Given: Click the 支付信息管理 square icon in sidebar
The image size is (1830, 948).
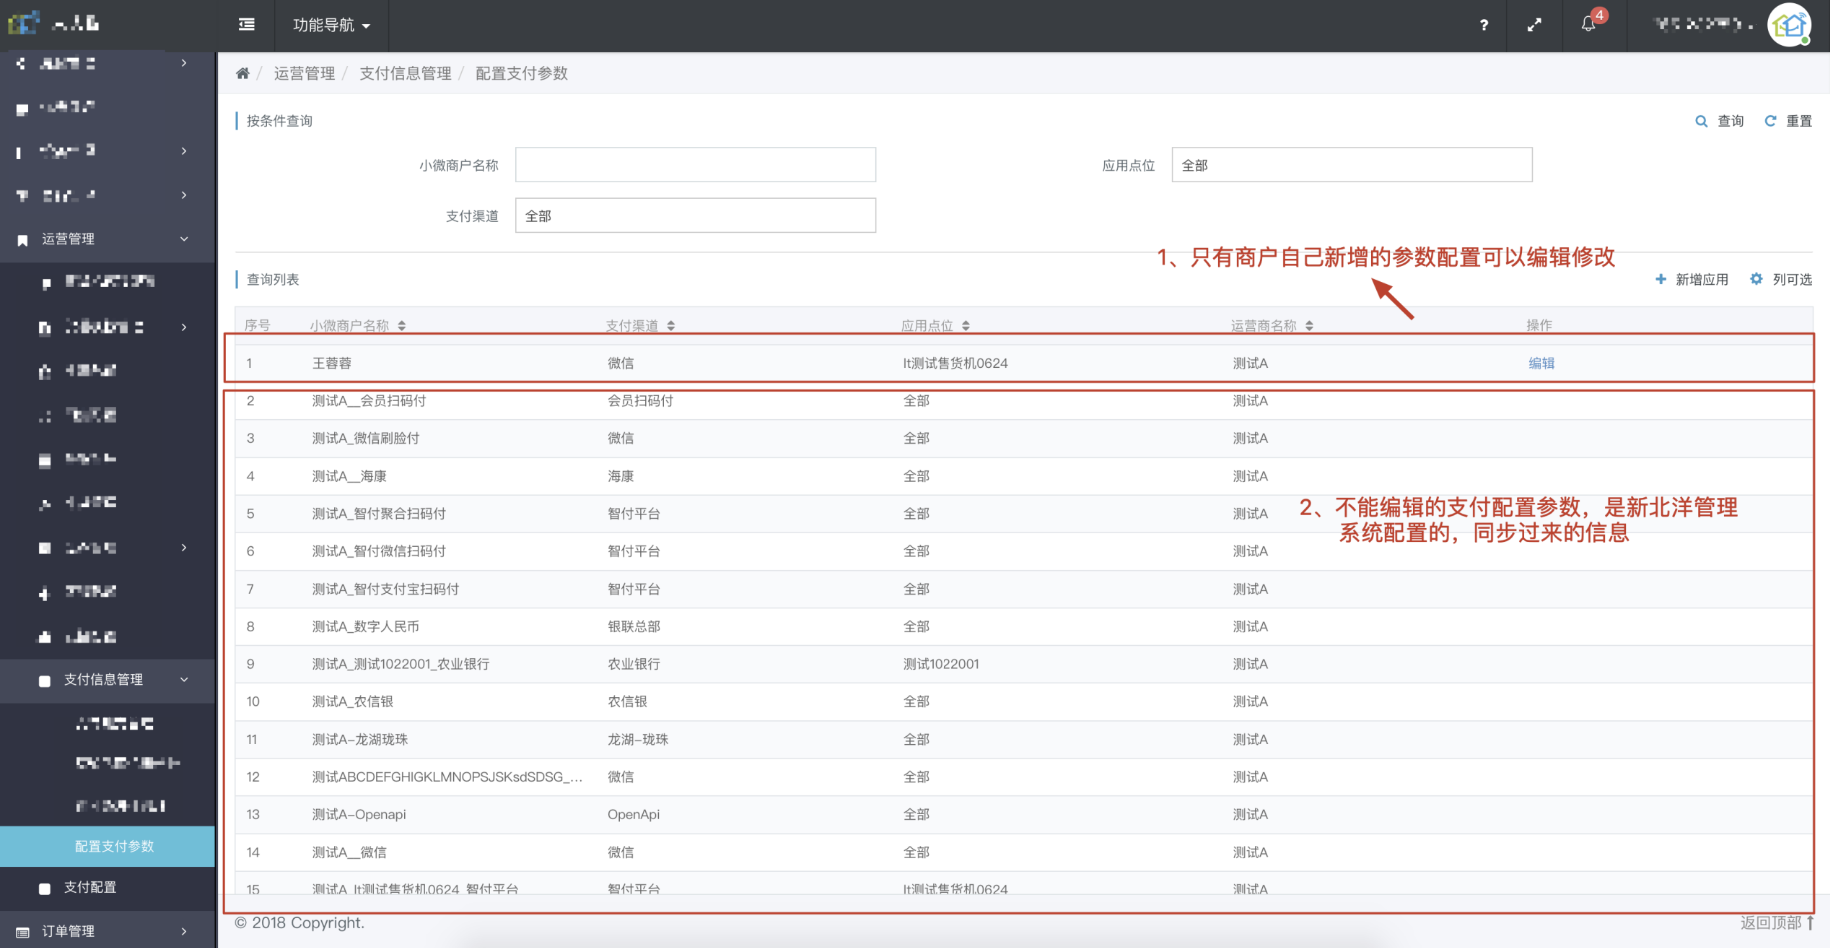Looking at the screenshot, I should pos(44,681).
